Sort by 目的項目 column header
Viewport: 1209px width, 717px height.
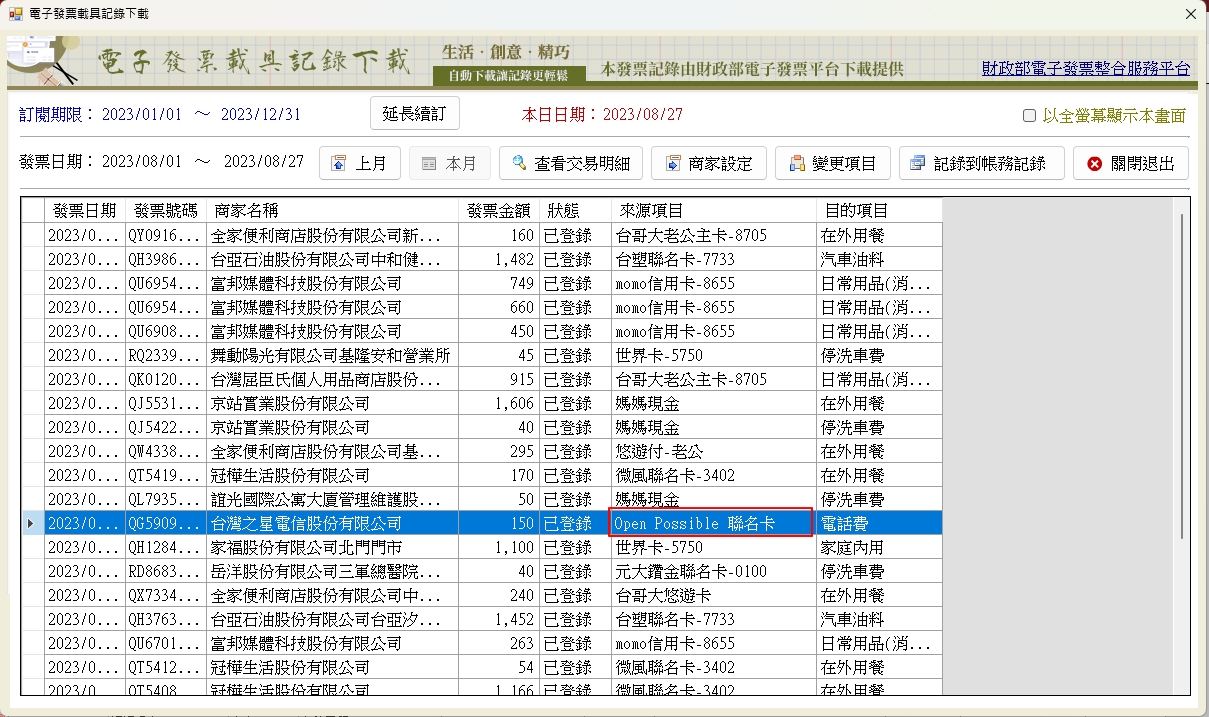point(879,211)
